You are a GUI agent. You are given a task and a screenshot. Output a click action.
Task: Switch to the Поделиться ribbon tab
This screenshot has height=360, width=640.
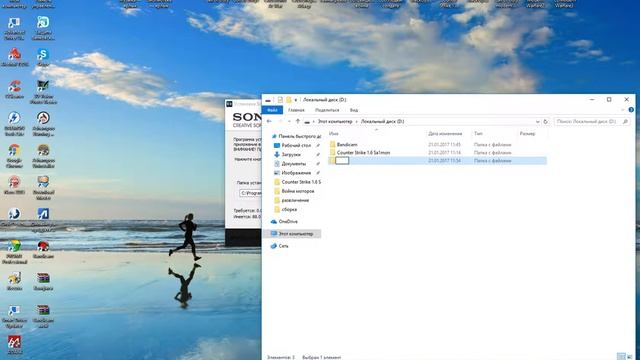click(327, 110)
